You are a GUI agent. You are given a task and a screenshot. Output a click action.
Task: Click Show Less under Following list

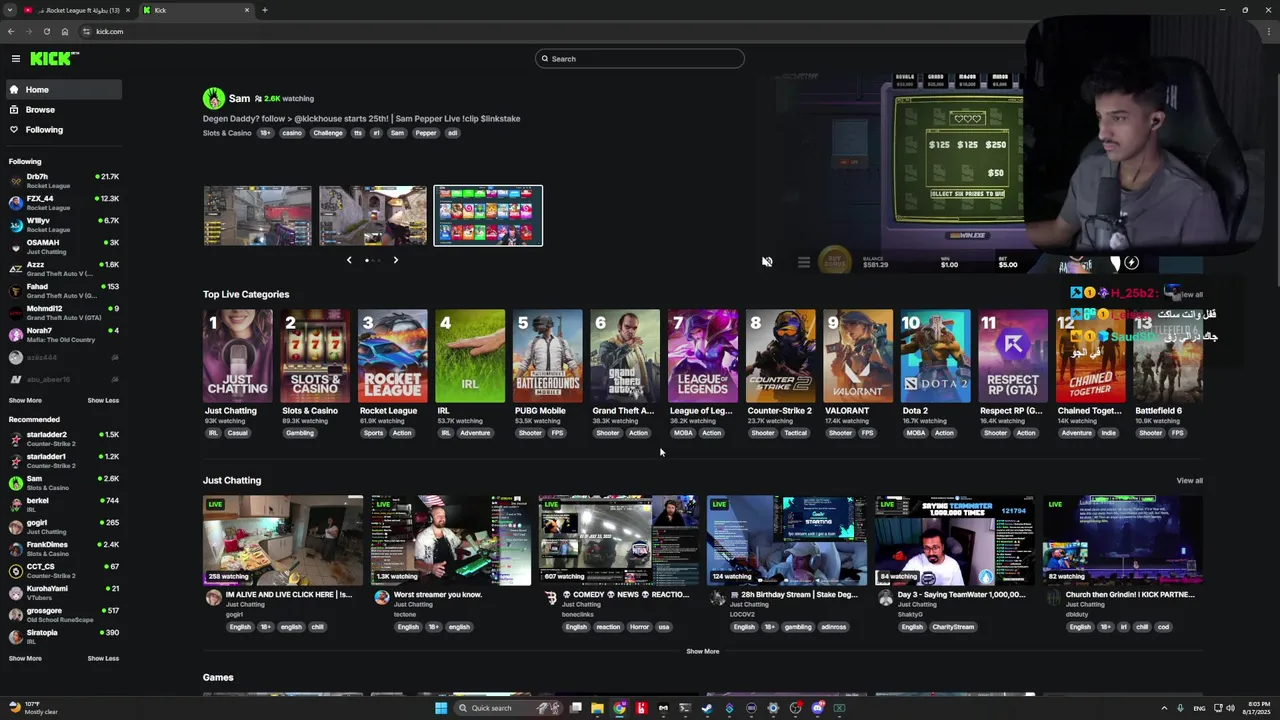click(x=103, y=401)
